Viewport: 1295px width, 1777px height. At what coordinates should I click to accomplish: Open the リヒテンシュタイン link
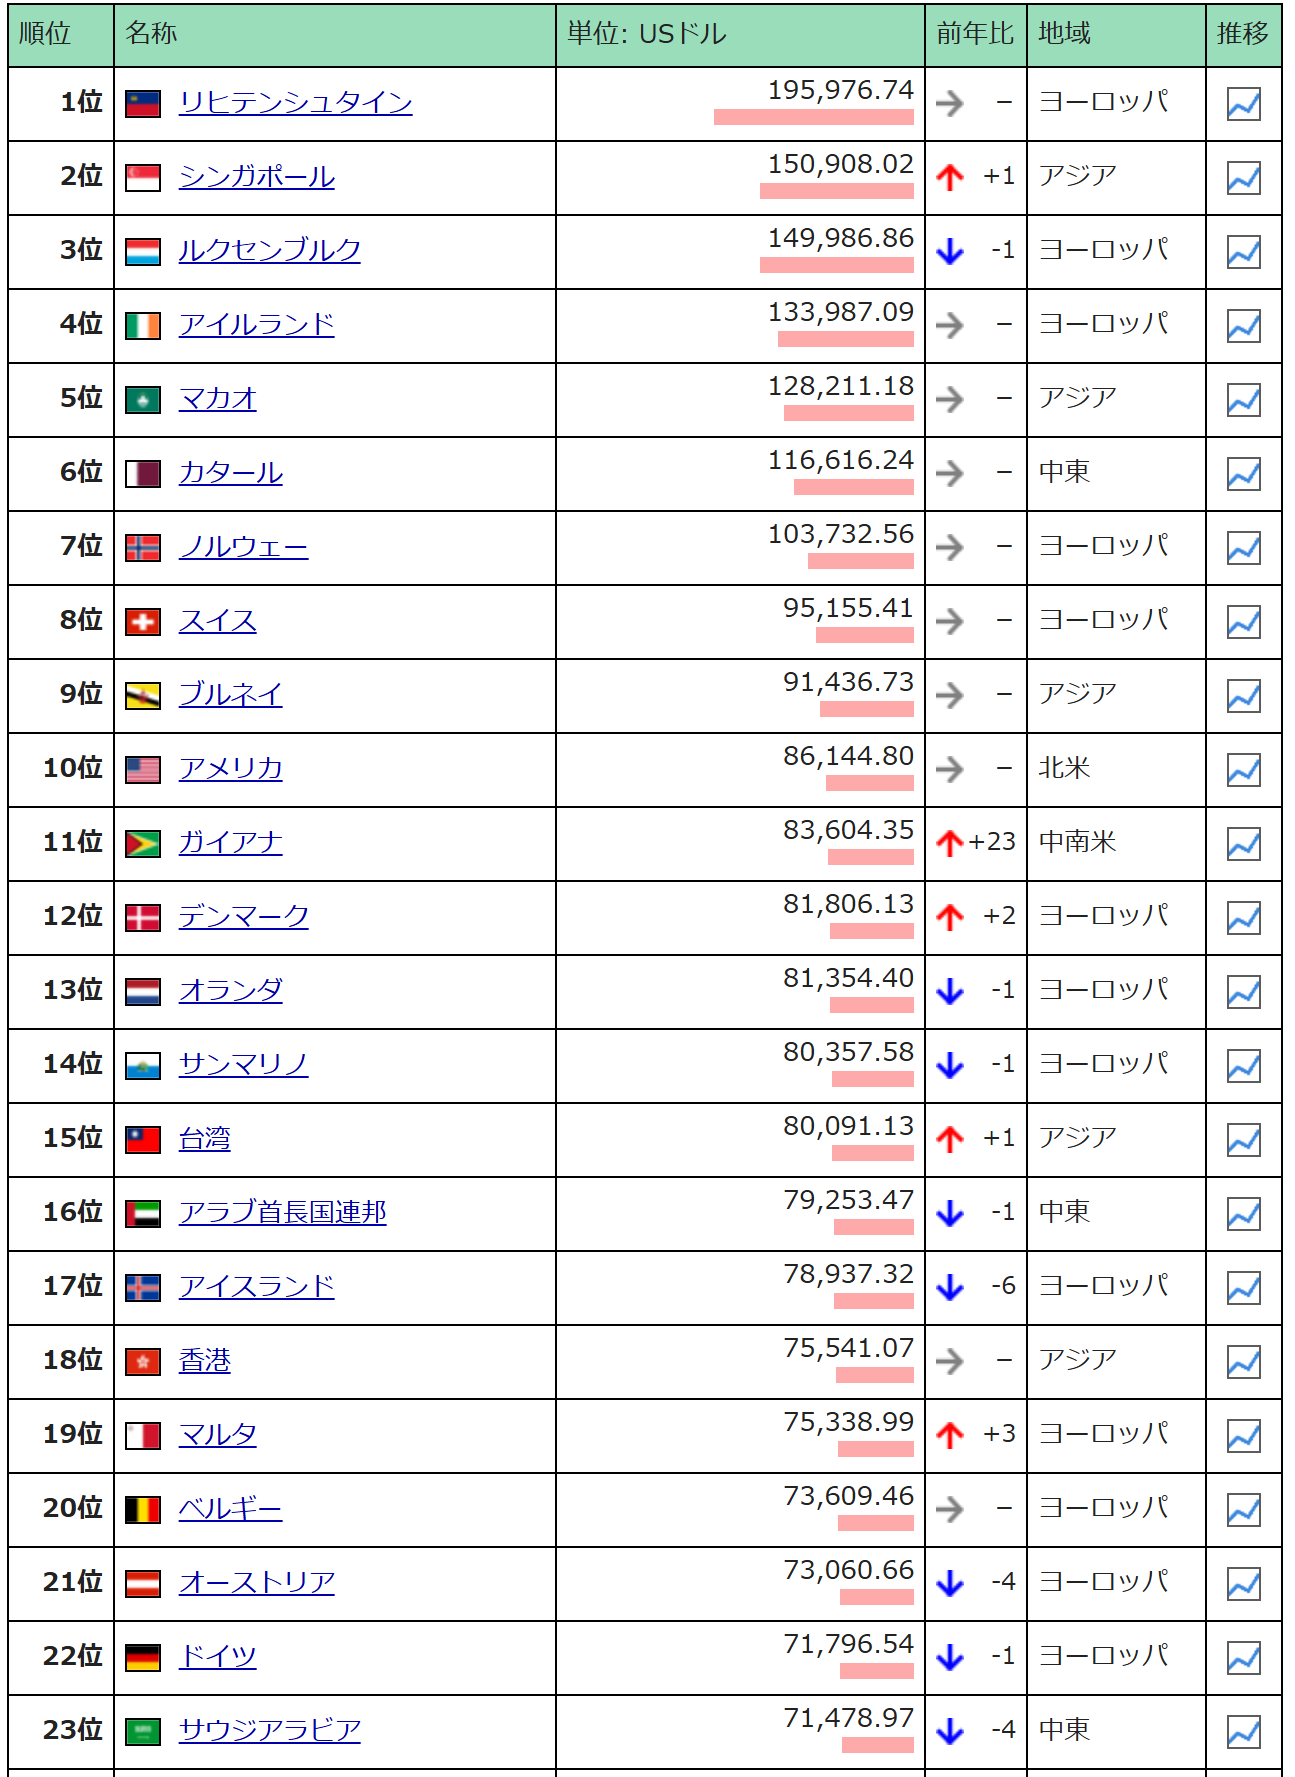coord(295,103)
